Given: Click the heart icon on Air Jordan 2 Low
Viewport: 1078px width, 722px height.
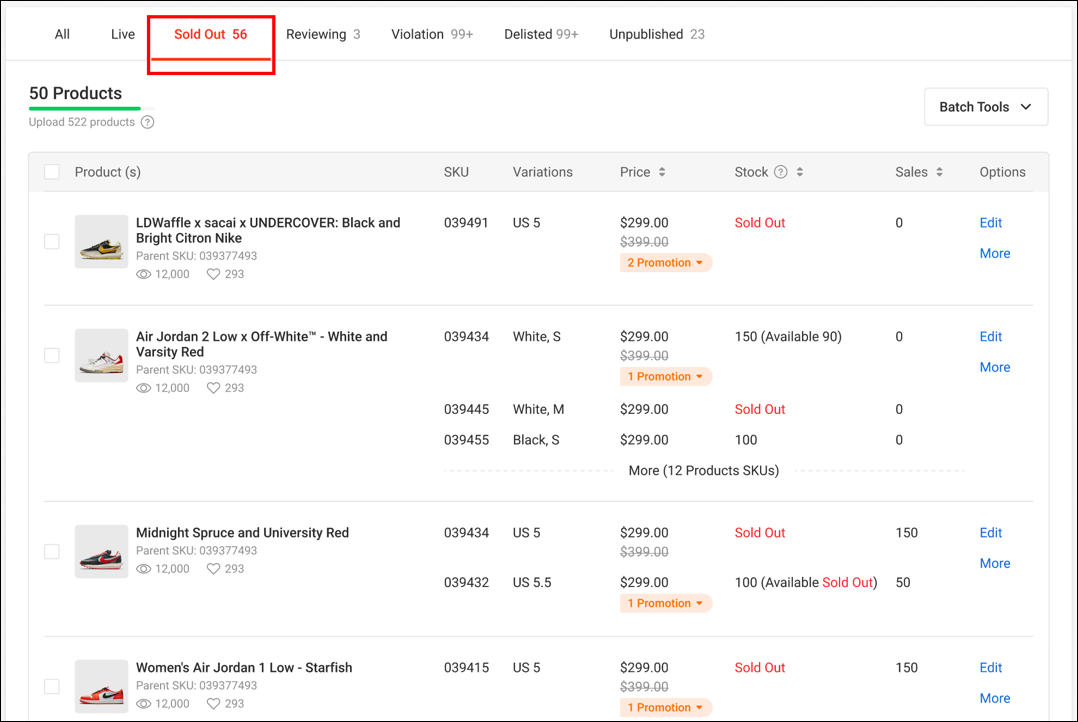Looking at the screenshot, I should click(x=215, y=387).
